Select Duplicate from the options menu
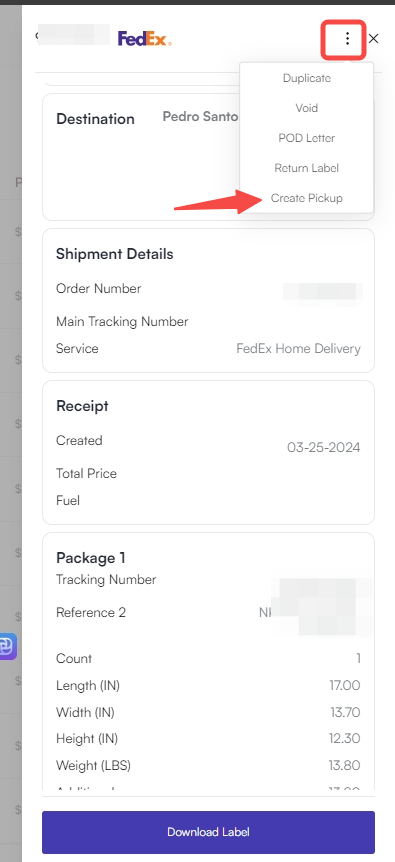 [x=307, y=78]
